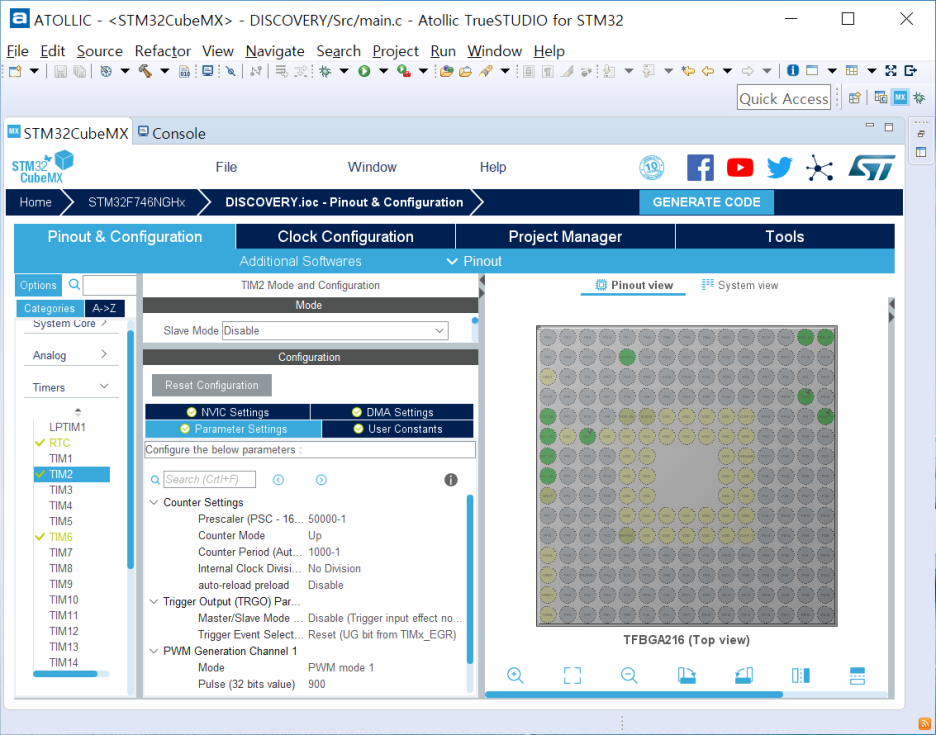936x735 pixels.
Task: Click the Options button
Action: click(x=38, y=285)
